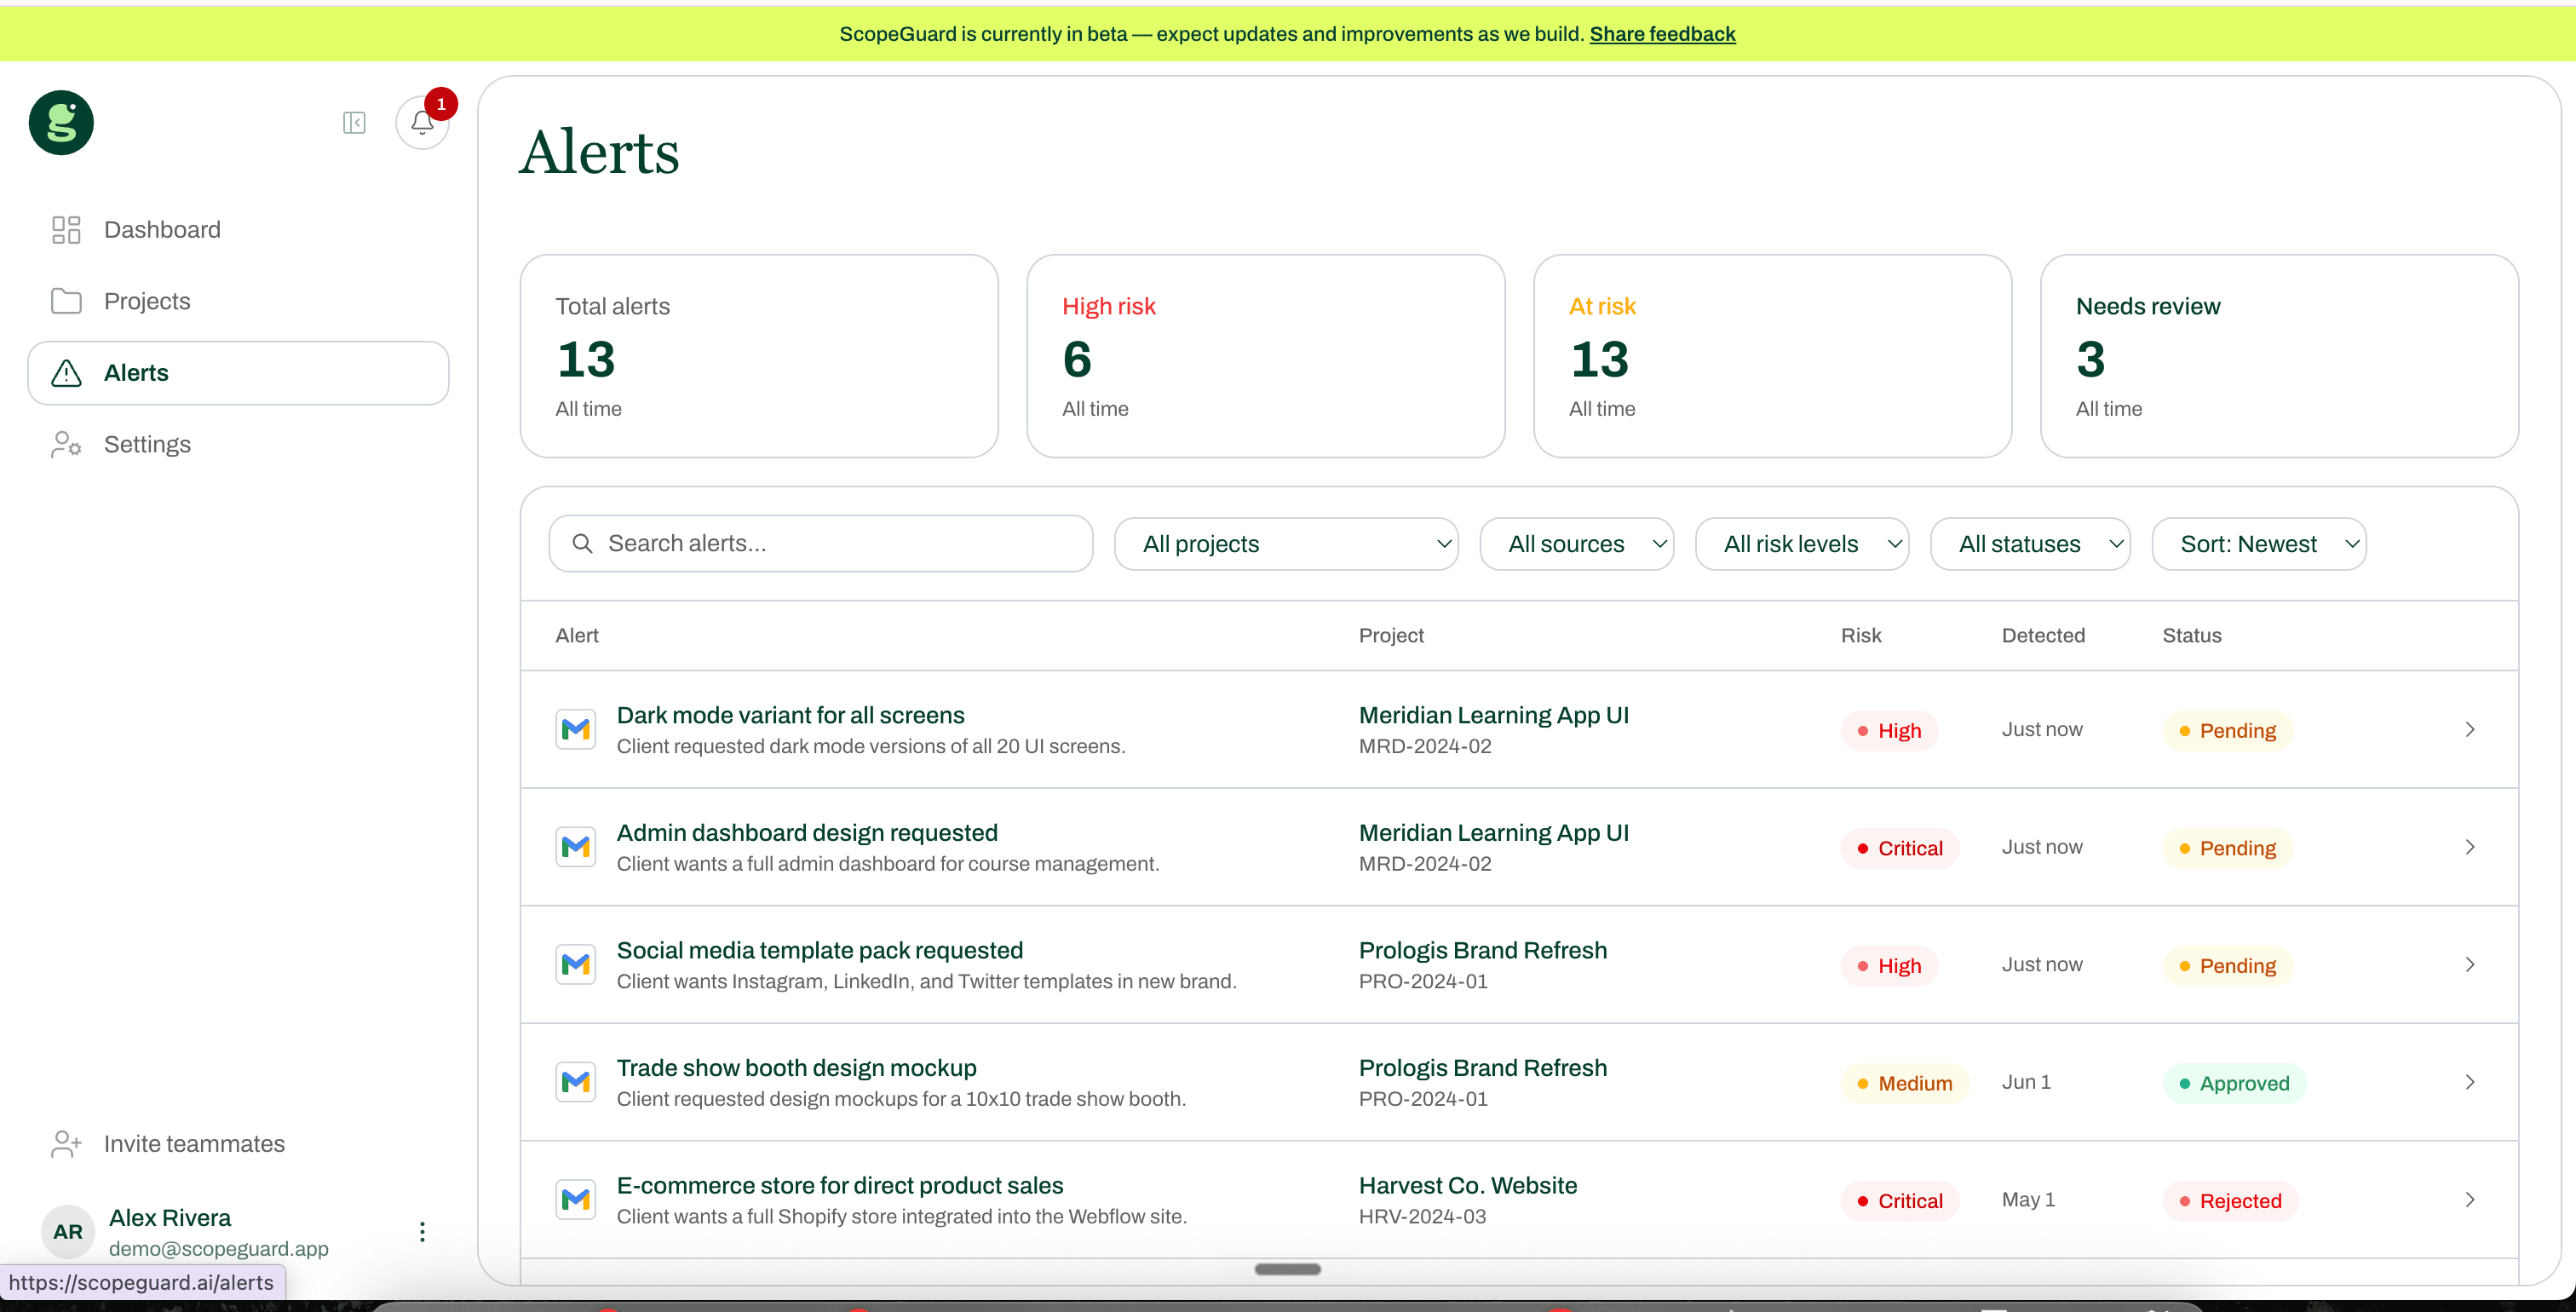The width and height of the screenshot is (2576, 1312).
Task: Click Approved status on Trade show row
Action: (2234, 1083)
